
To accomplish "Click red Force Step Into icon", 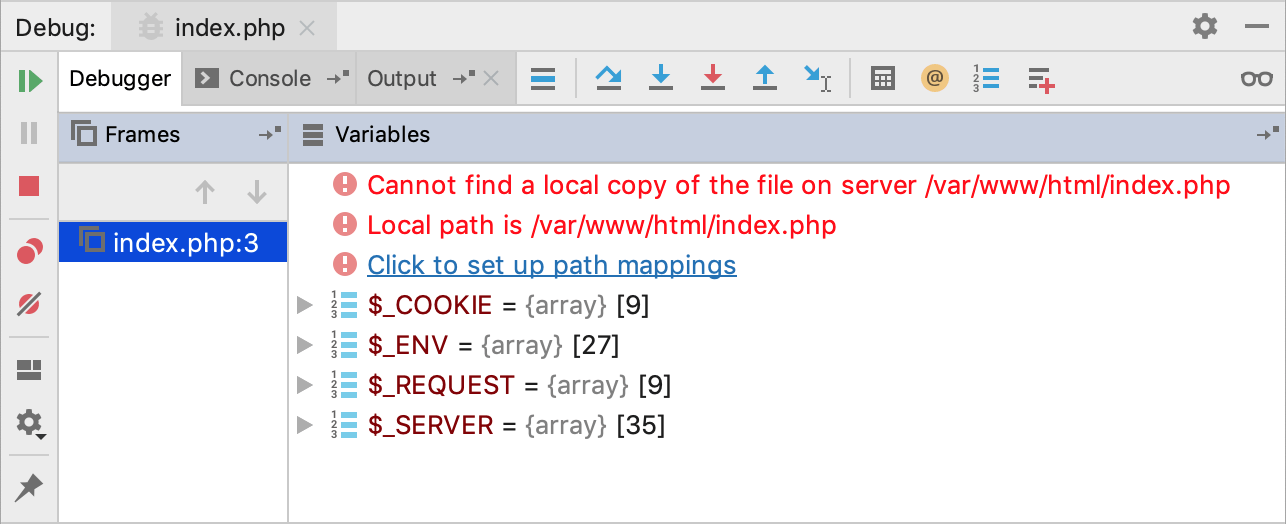I will 713,78.
